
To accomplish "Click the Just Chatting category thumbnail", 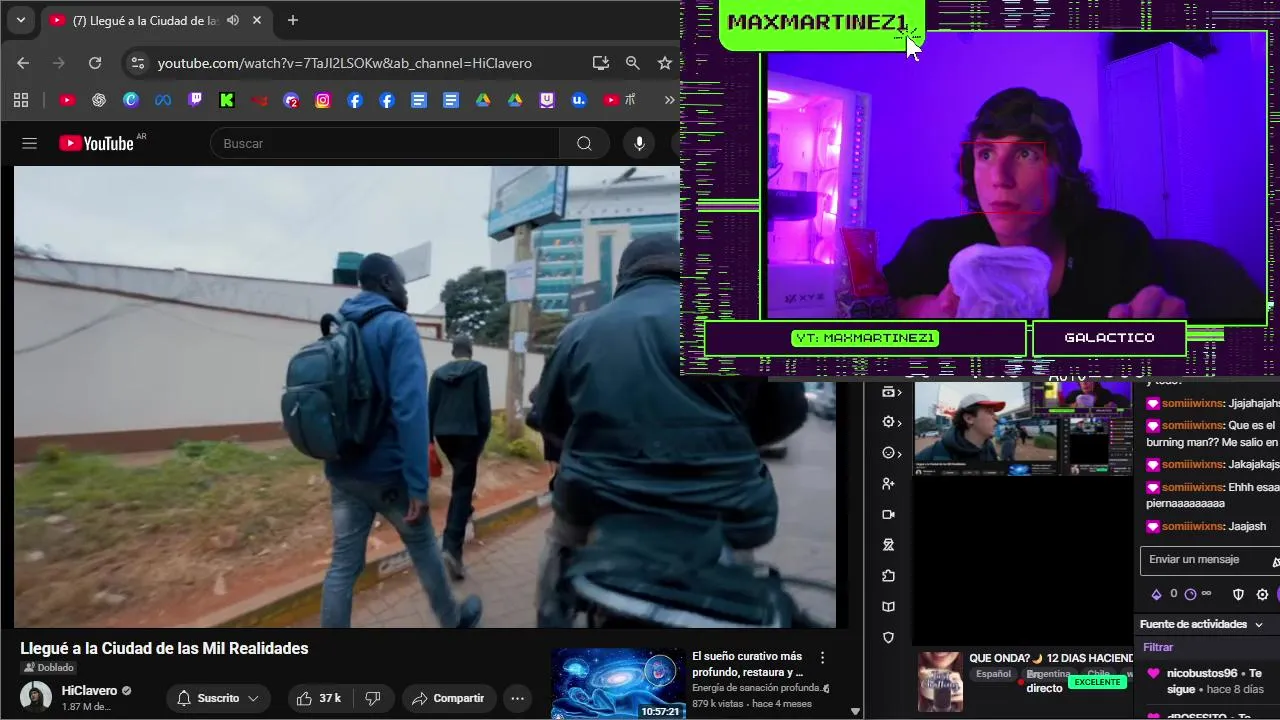I will click(x=940, y=682).
